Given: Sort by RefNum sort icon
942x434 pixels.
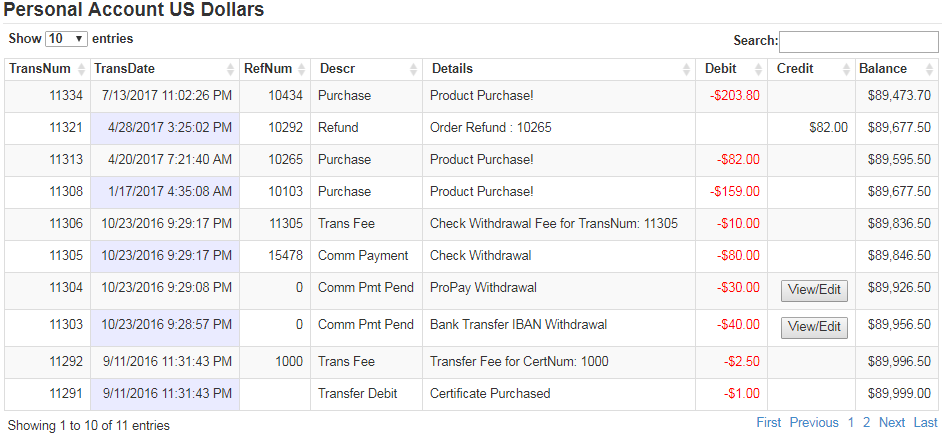Looking at the screenshot, I should (302, 70).
